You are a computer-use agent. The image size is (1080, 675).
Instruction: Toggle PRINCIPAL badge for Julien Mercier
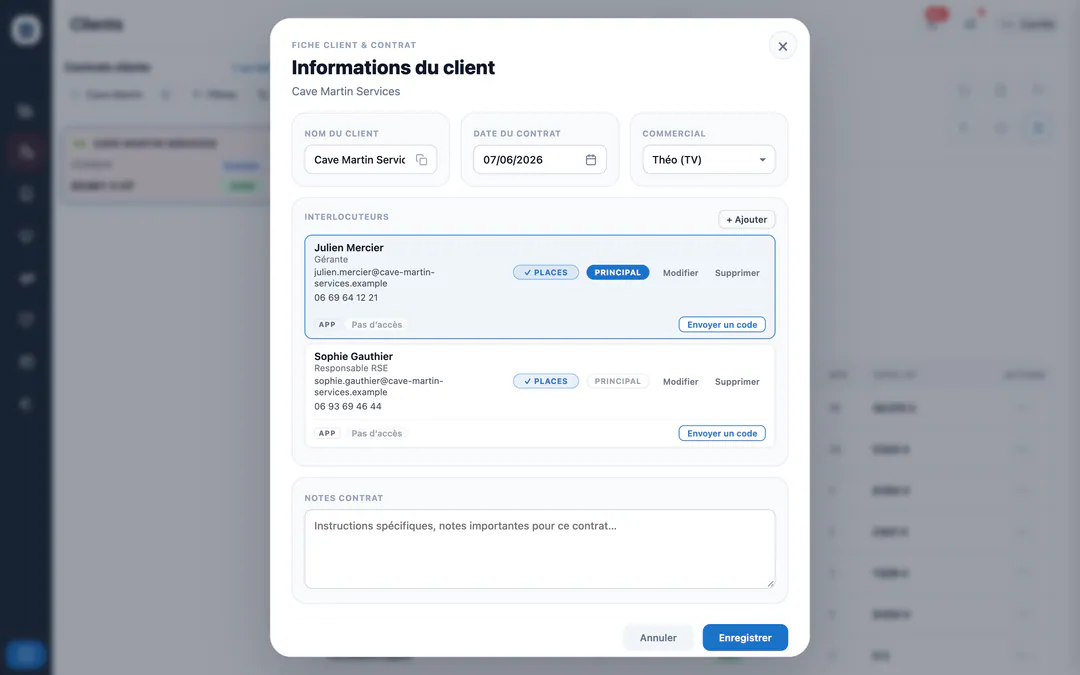point(618,273)
